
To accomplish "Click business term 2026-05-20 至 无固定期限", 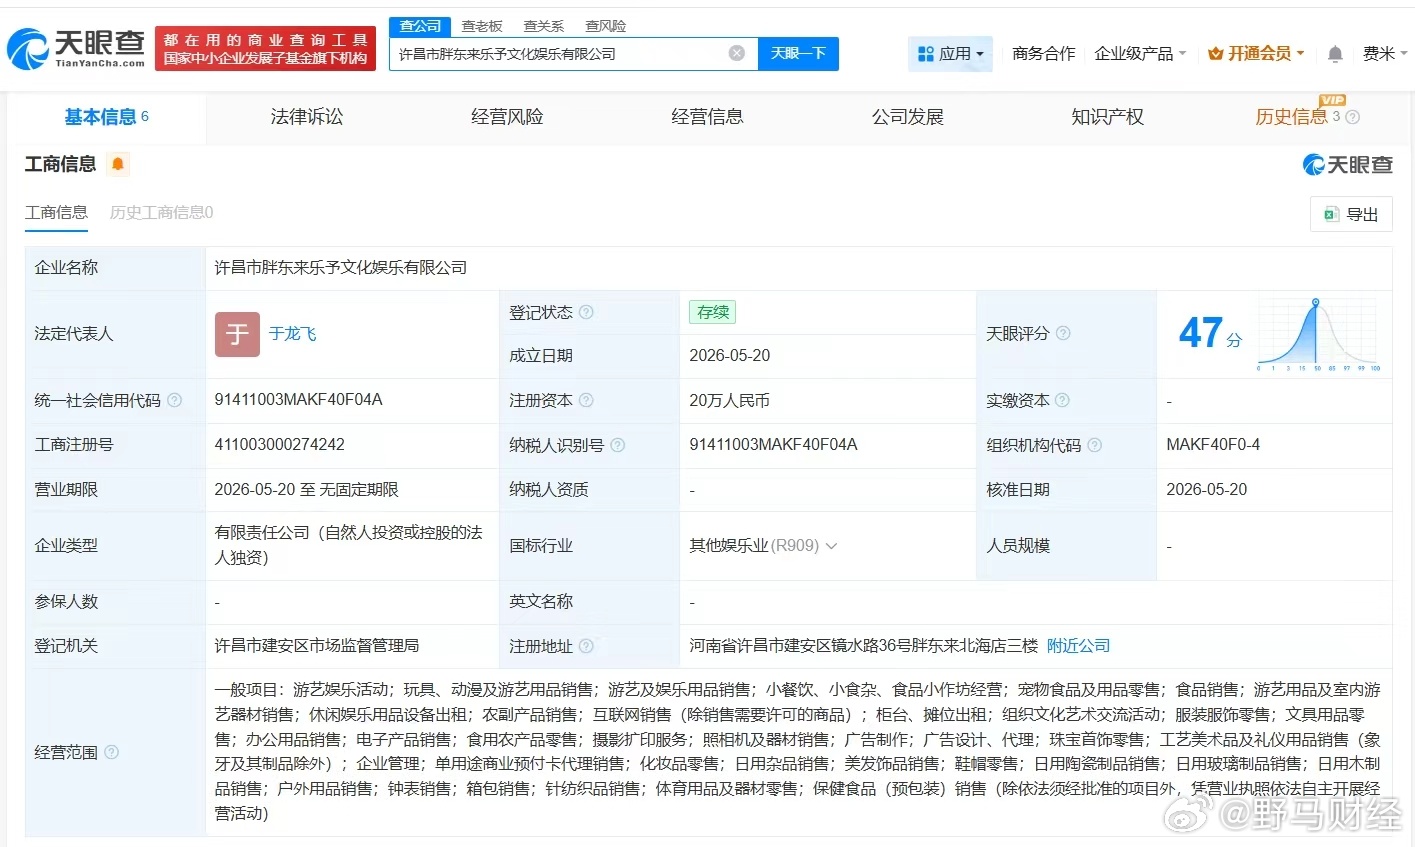I will click(306, 490).
